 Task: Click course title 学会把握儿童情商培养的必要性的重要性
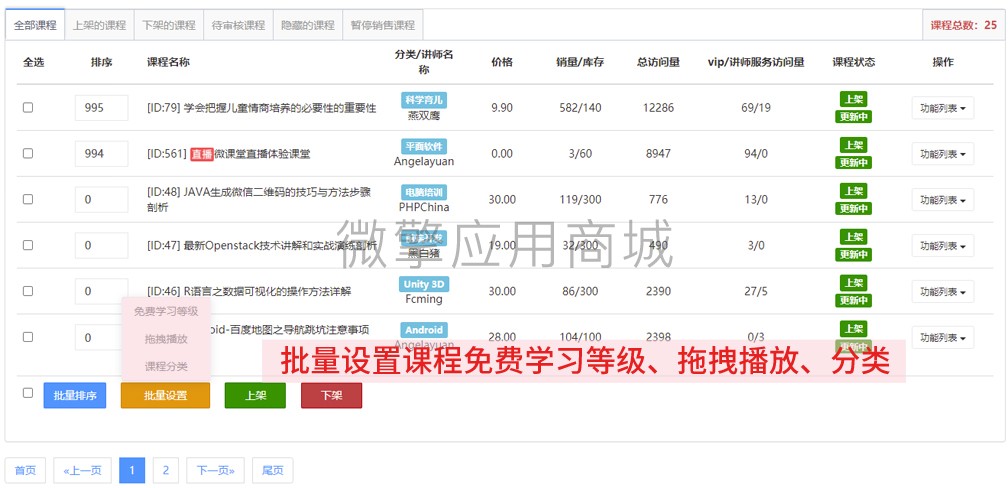[x=280, y=108]
